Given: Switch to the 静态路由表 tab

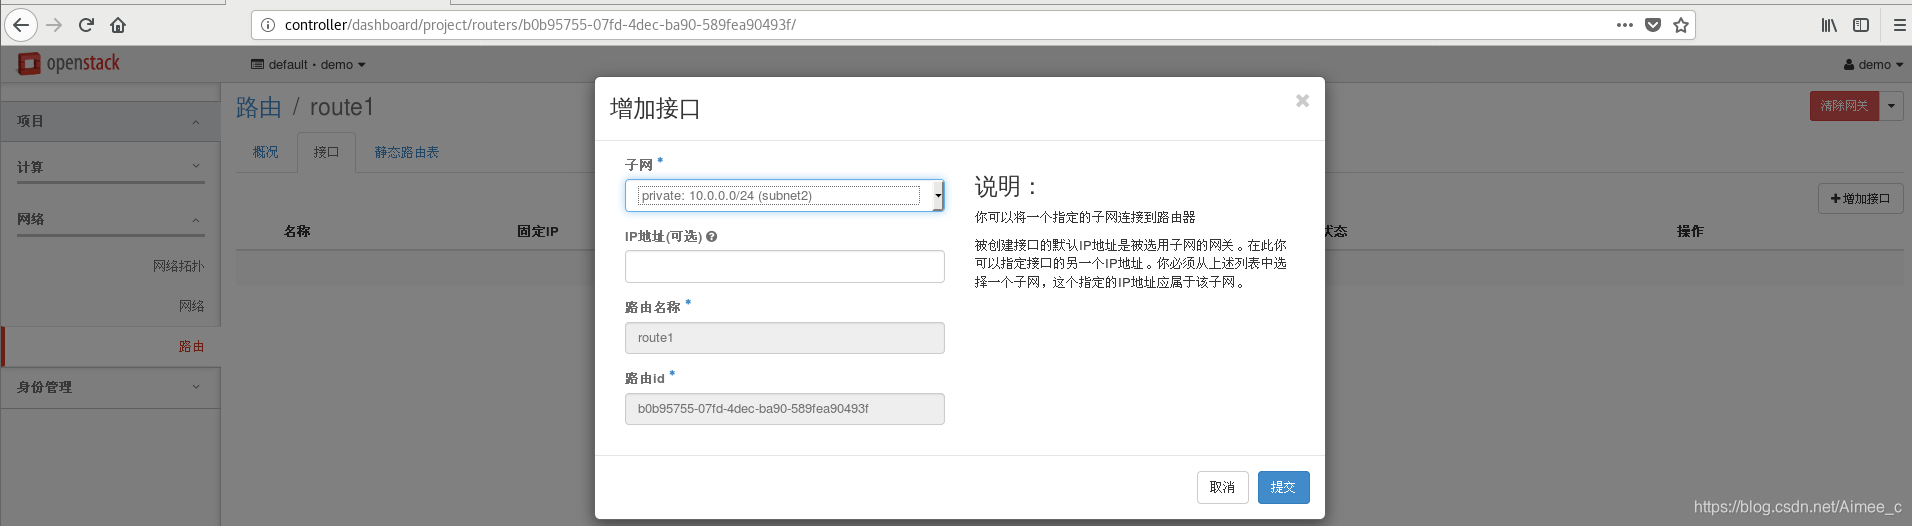Looking at the screenshot, I should pos(407,152).
